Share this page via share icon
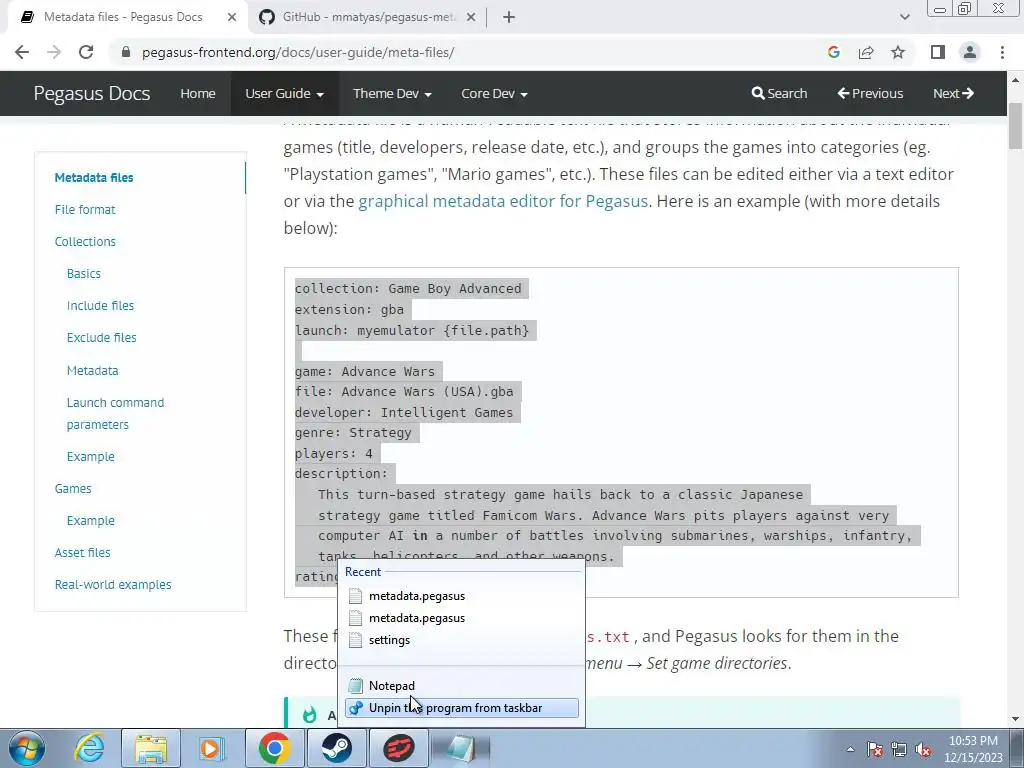 (866, 52)
